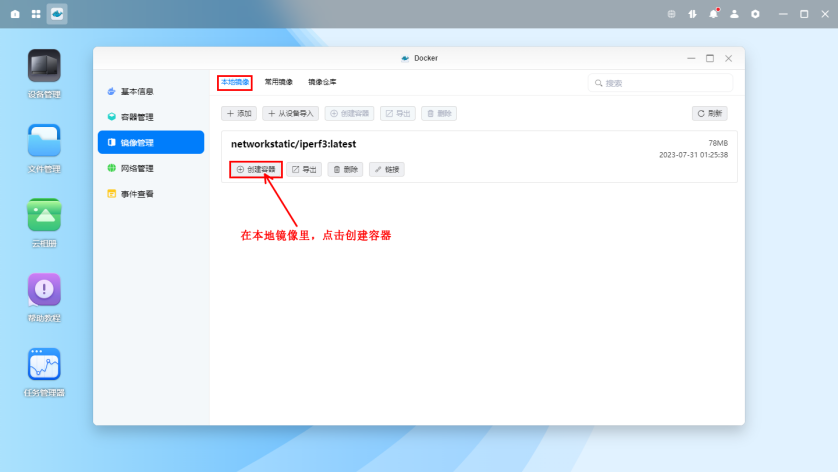
Task: Click the globe icon in top bar
Action: coord(672,14)
